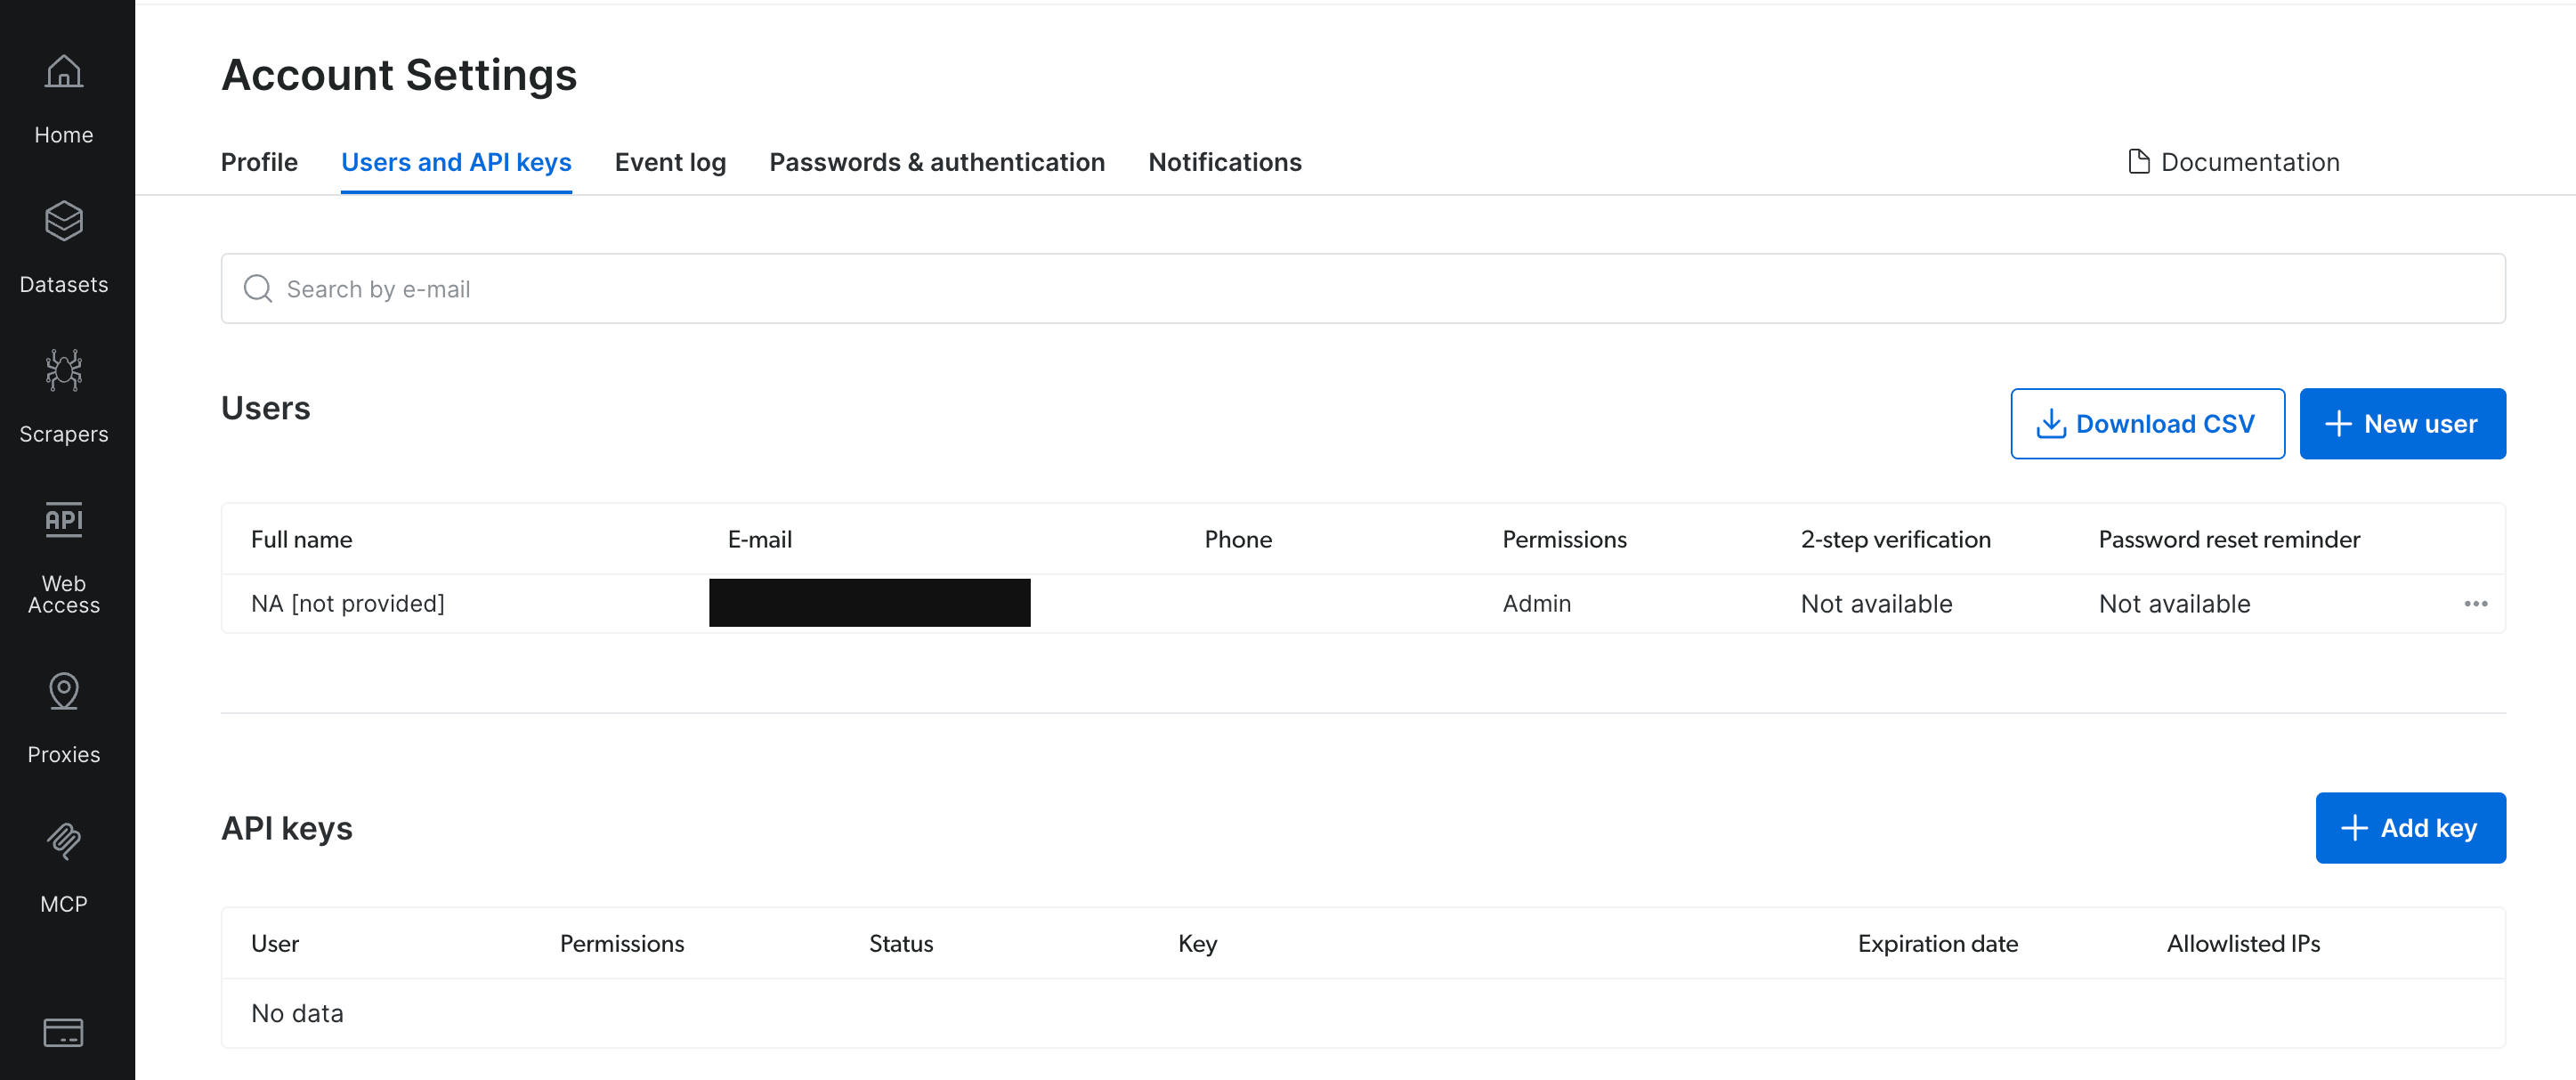Open the Datasets sidebar icon
The height and width of the screenshot is (1080, 2576).
point(63,222)
